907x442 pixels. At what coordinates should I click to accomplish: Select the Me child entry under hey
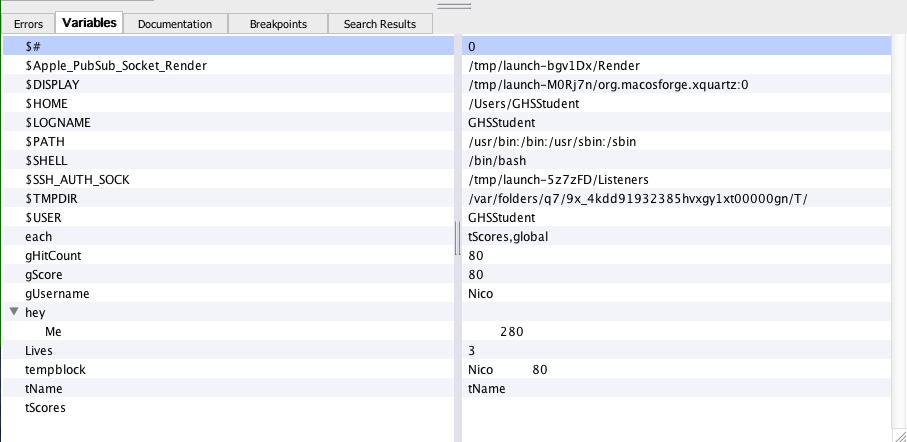[54, 331]
